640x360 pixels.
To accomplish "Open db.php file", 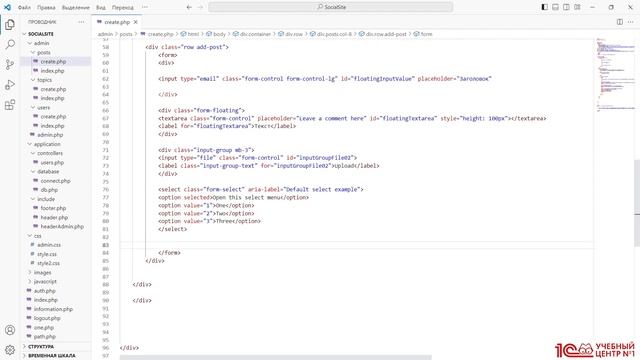I will click(49, 190).
